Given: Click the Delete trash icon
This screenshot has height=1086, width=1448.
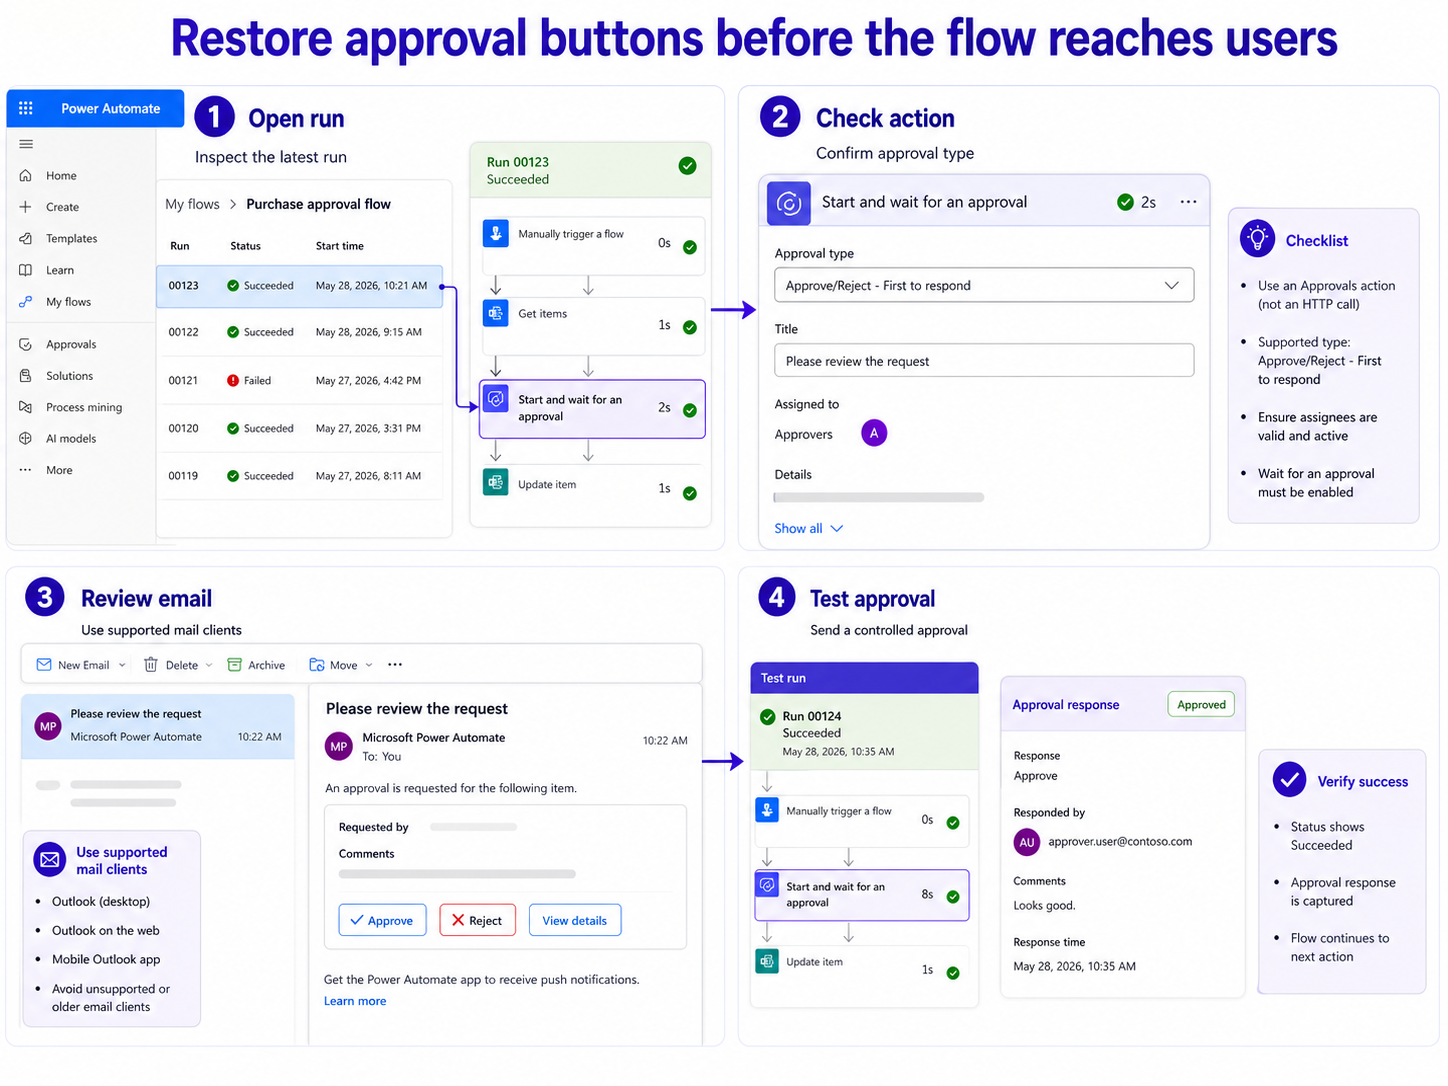Looking at the screenshot, I should 151,665.
